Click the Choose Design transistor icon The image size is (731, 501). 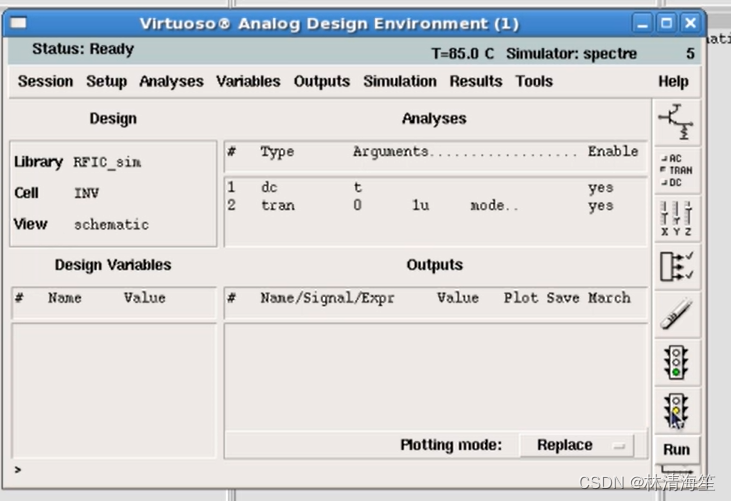(x=676, y=122)
